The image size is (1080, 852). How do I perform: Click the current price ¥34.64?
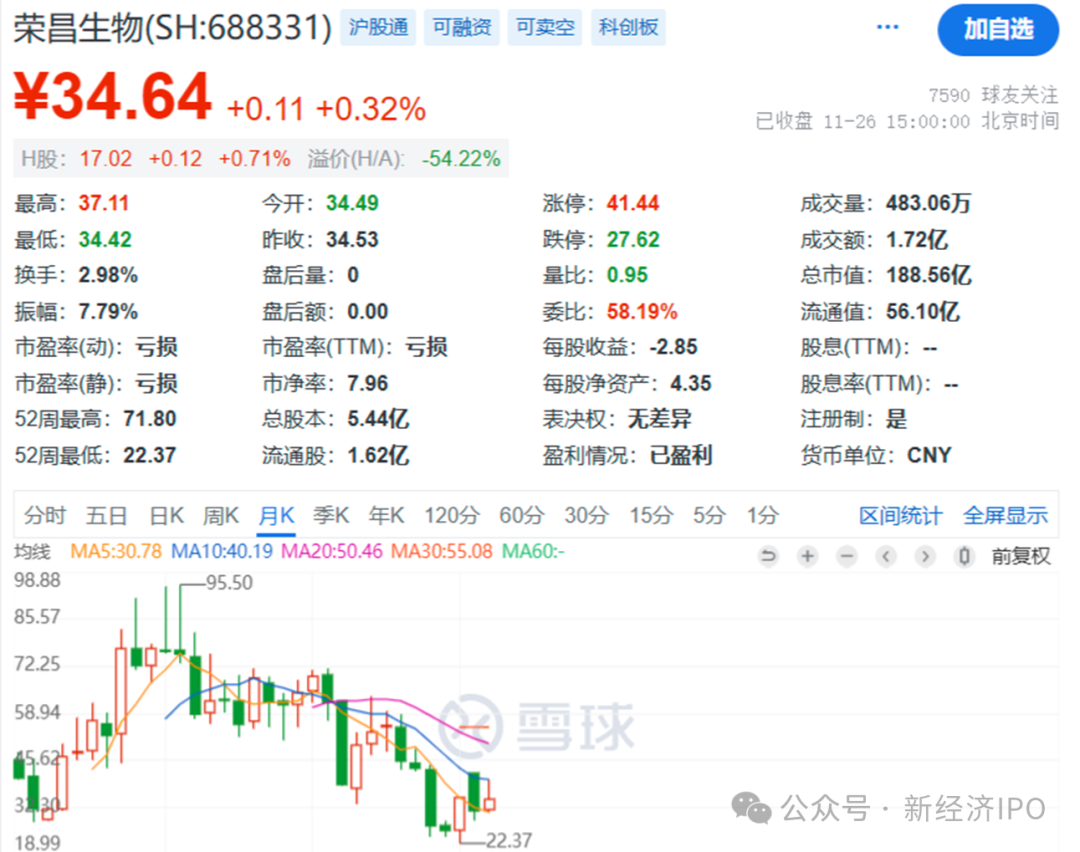(112, 96)
